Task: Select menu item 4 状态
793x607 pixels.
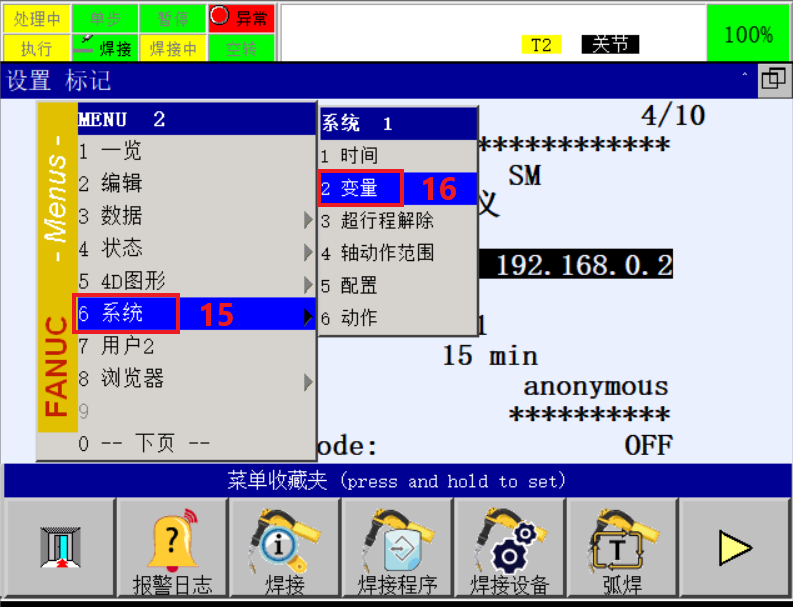Action: click(x=196, y=248)
